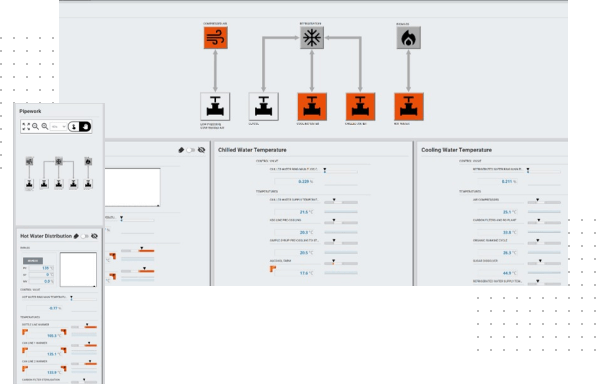Click the tag icon beside Hot Water Distribution
This screenshot has width=596, height=384.
coord(76,236)
